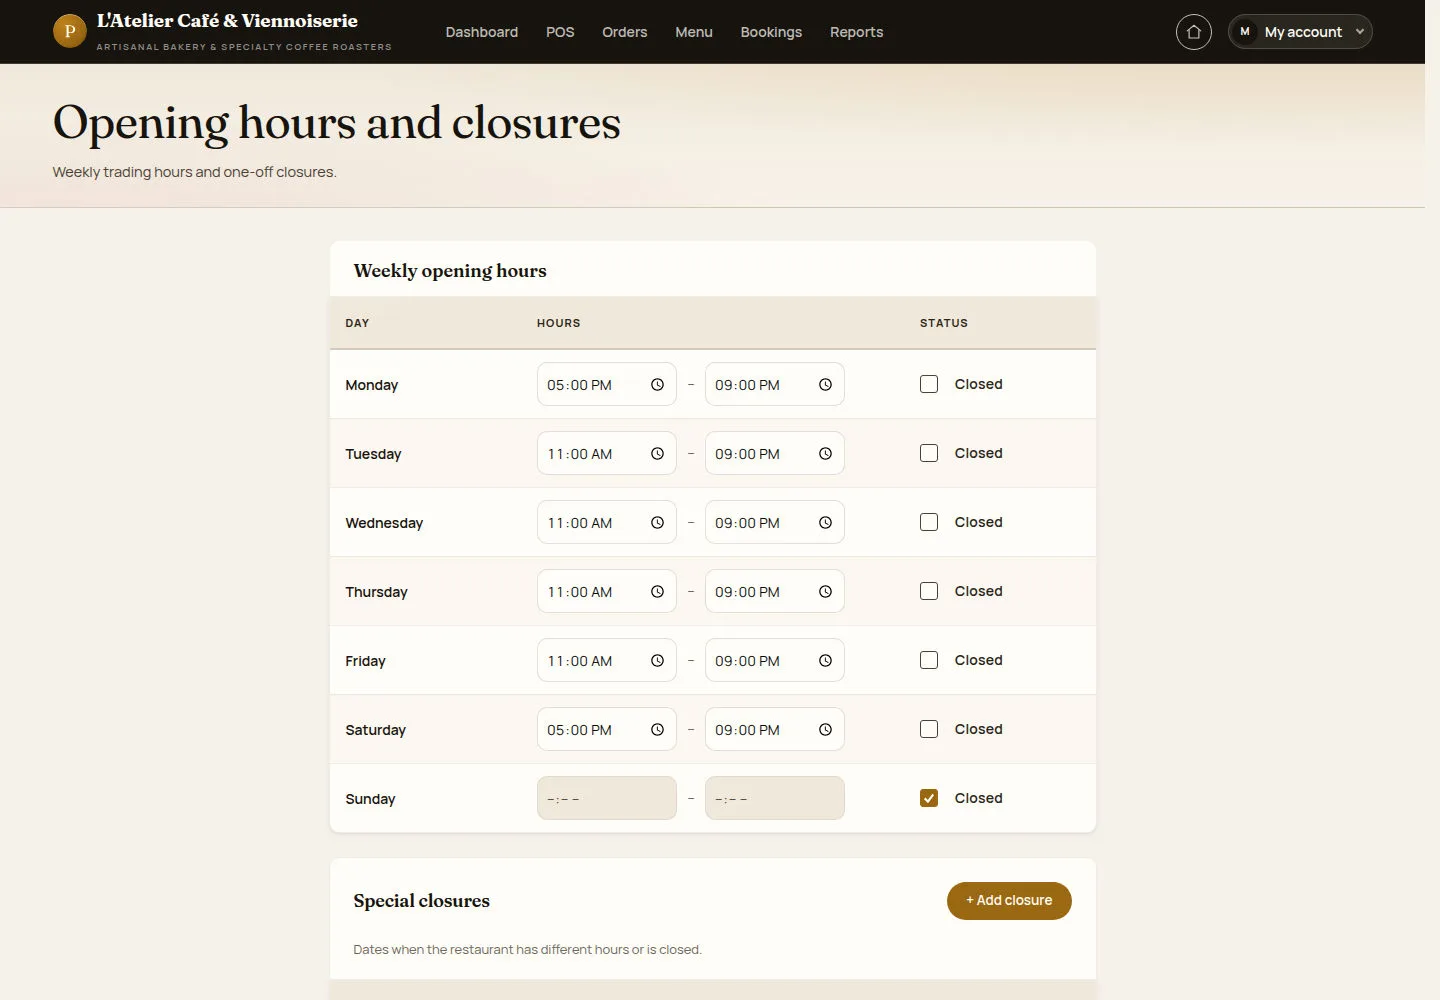
Task: Click the Add closure button
Action: [1009, 900]
